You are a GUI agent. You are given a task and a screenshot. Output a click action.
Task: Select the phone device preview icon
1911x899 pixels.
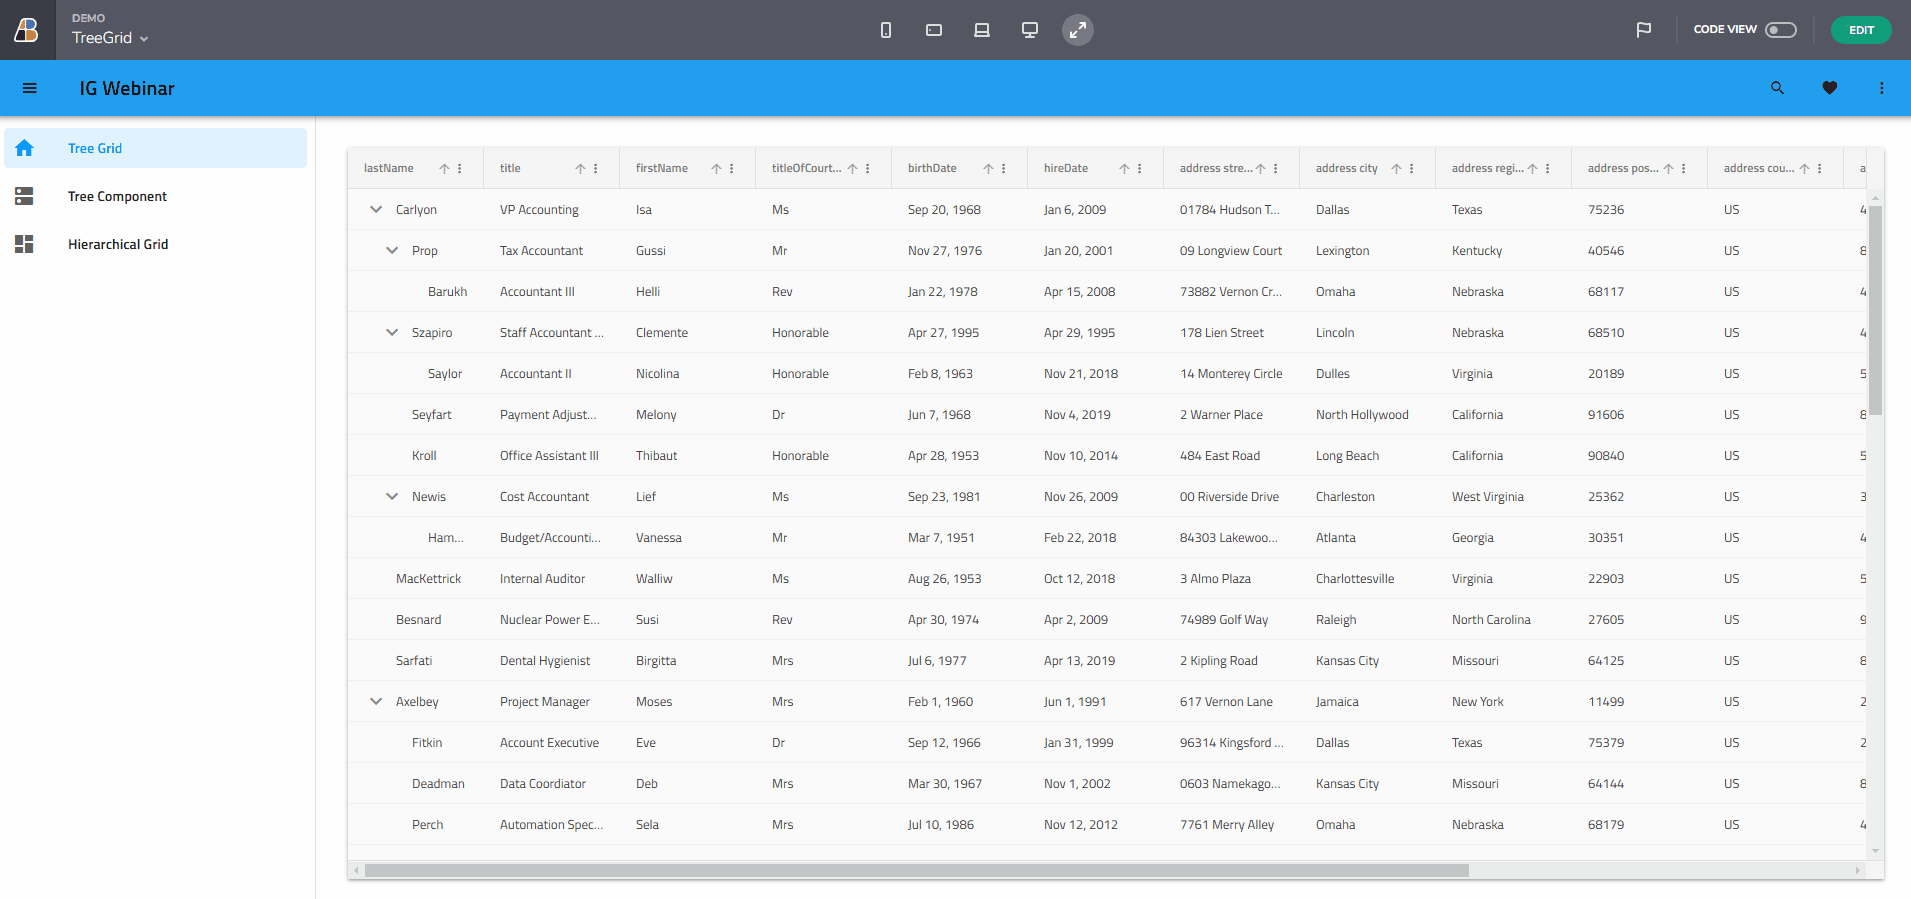coord(885,30)
